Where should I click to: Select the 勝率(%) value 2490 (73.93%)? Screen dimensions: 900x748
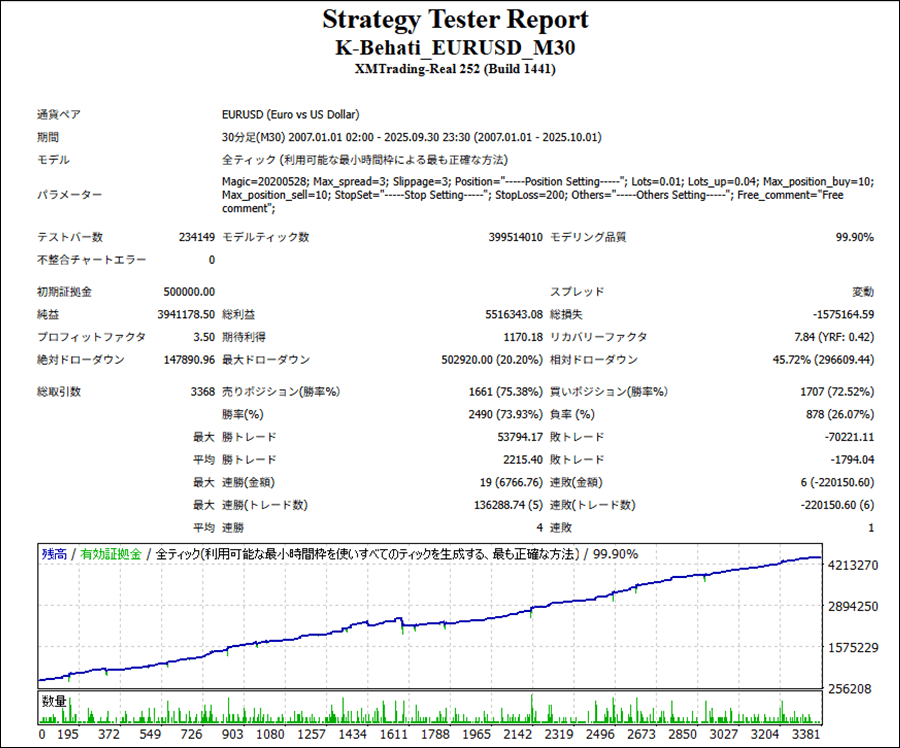[501, 414]
